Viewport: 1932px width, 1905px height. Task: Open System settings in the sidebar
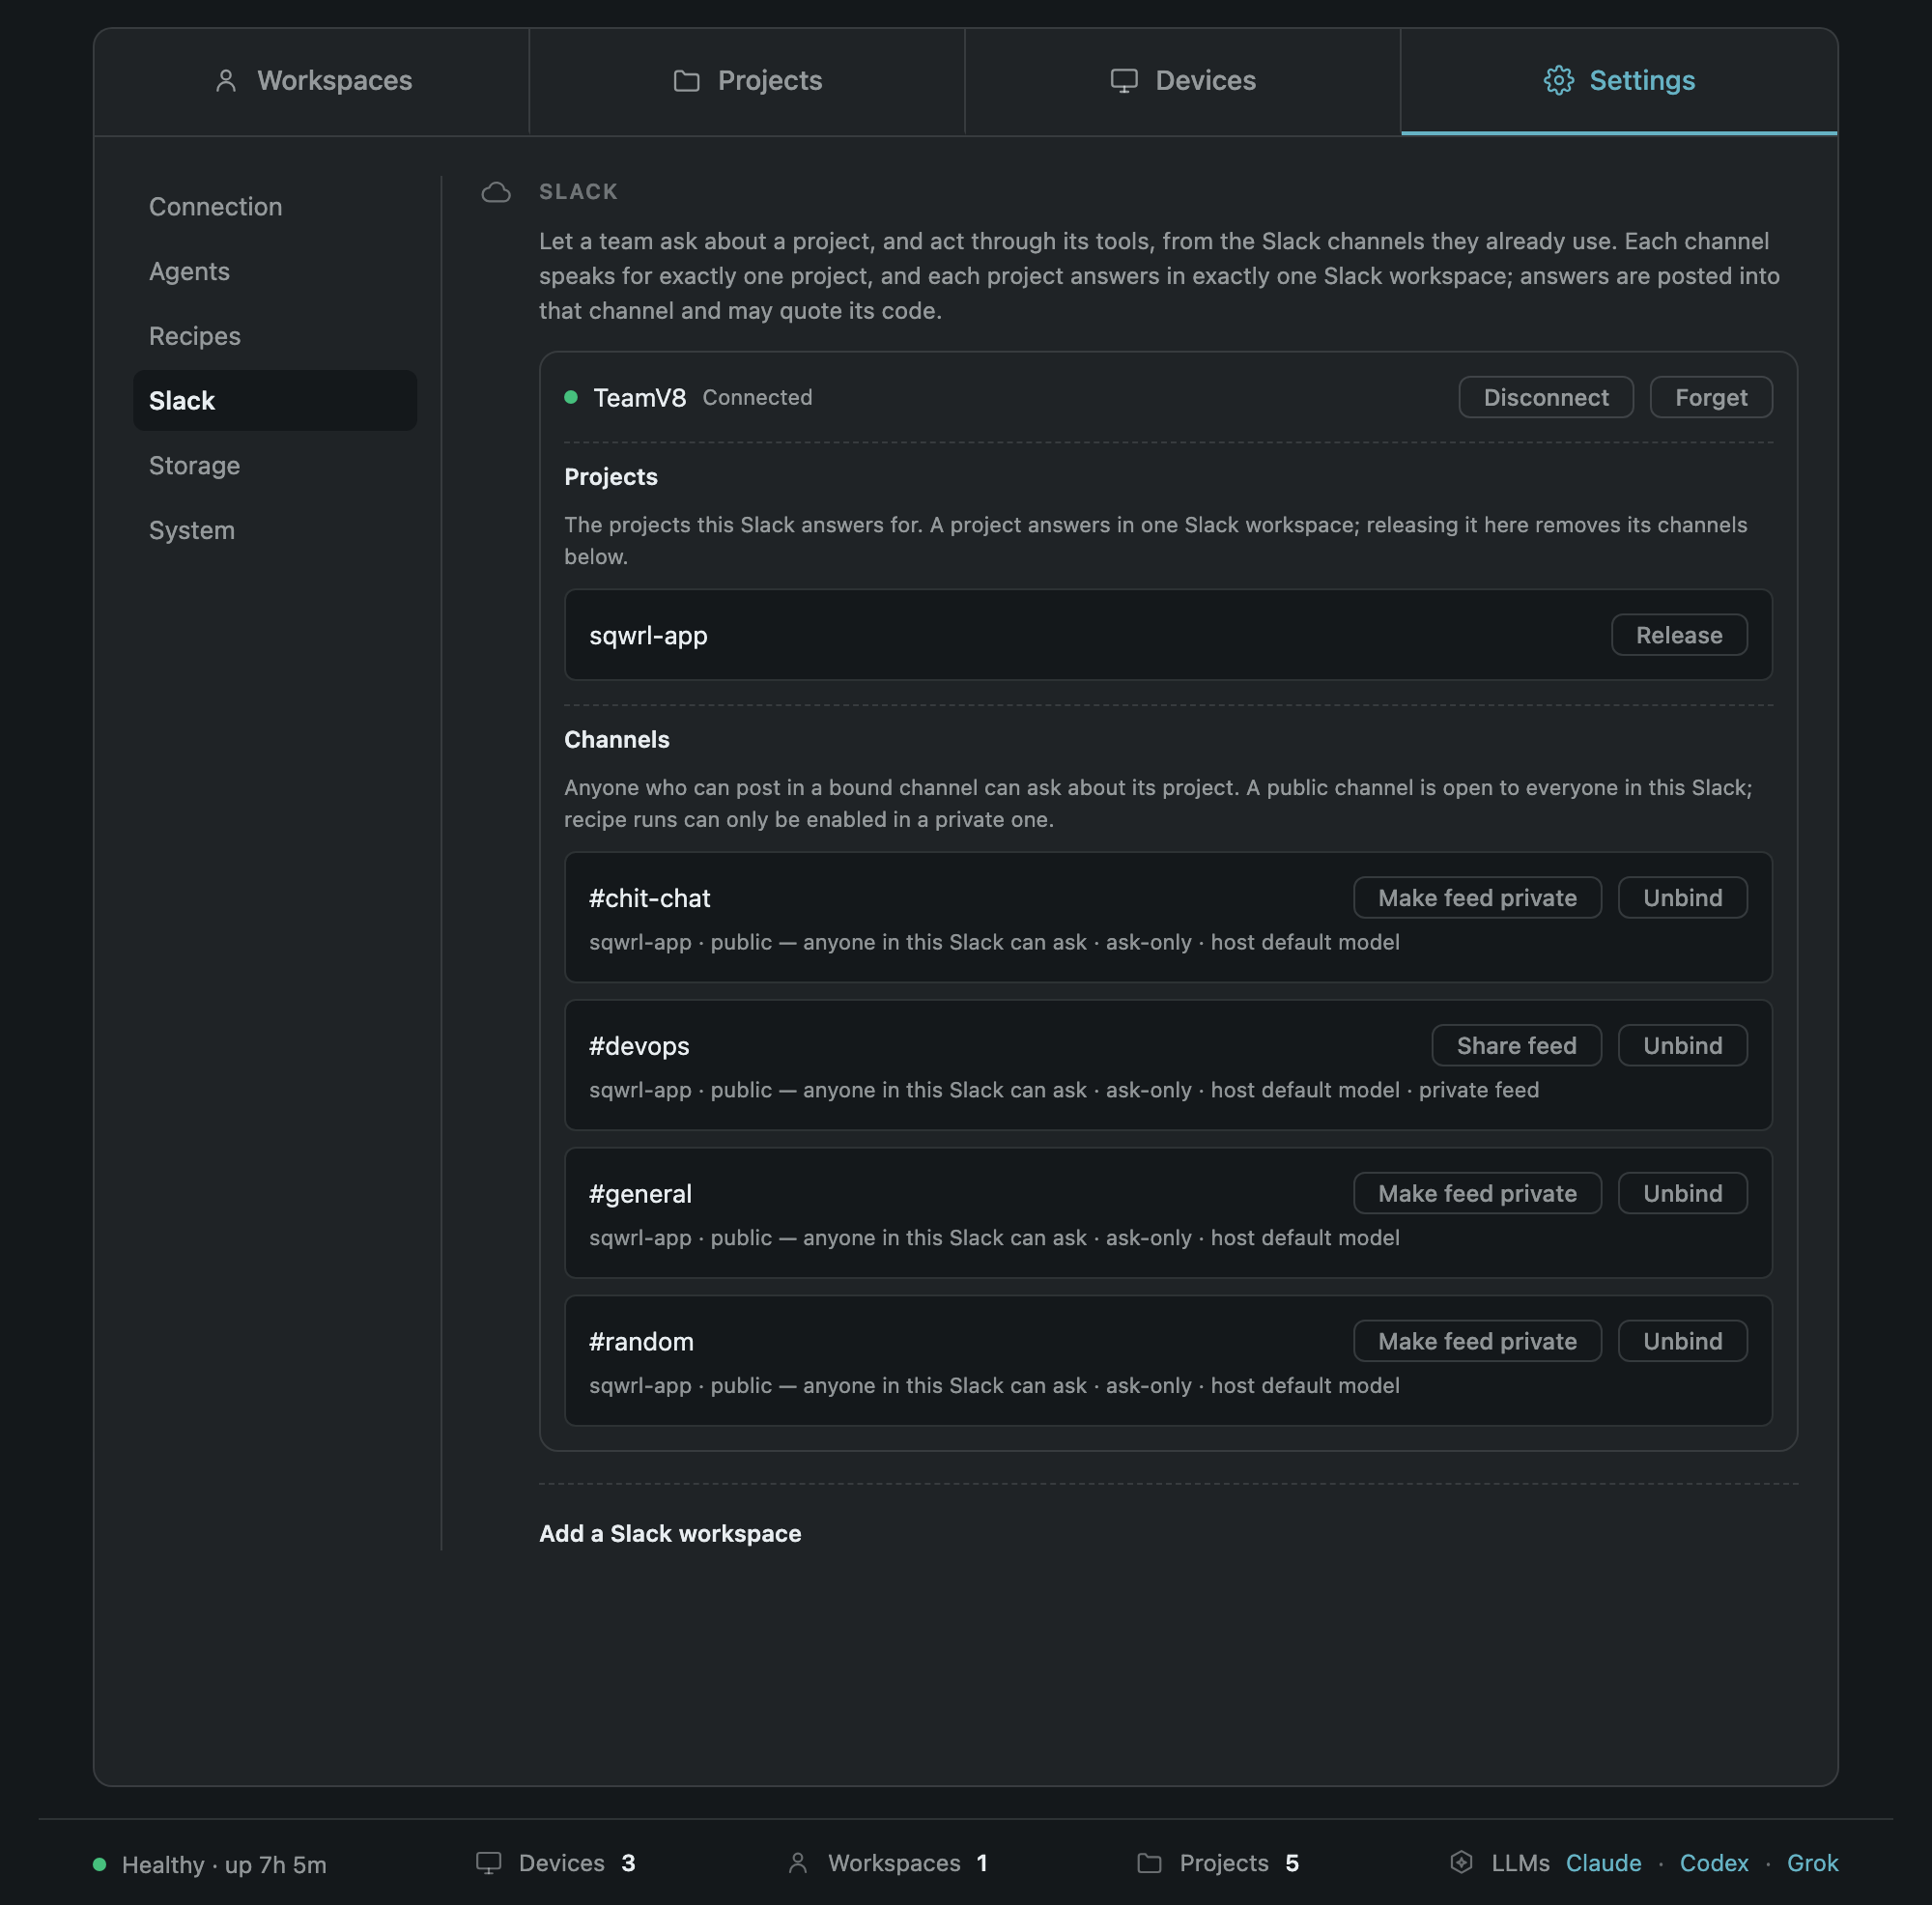(275, 530)
